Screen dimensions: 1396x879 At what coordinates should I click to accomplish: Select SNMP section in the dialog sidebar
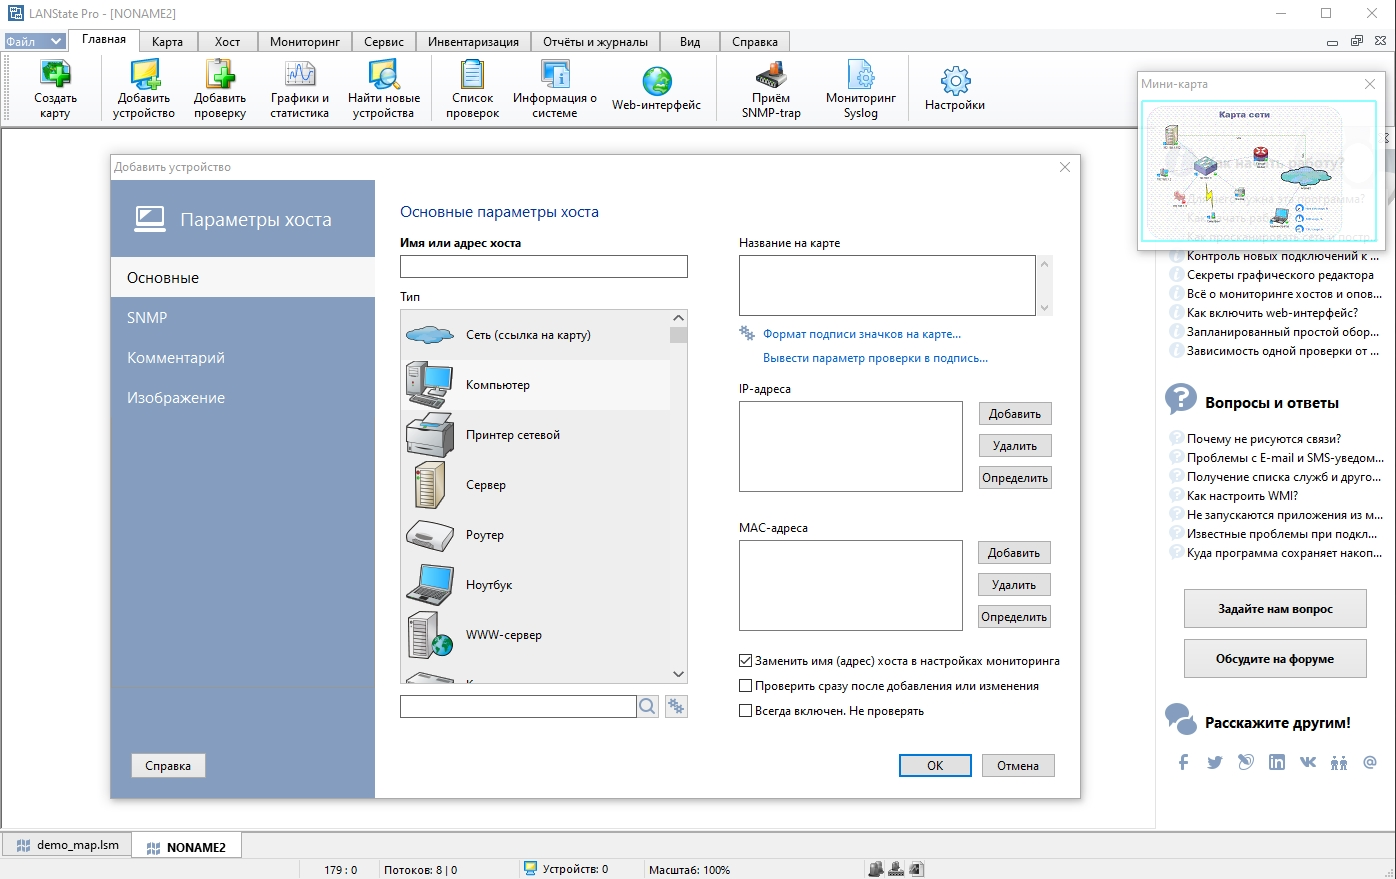(x=243, y=318)
